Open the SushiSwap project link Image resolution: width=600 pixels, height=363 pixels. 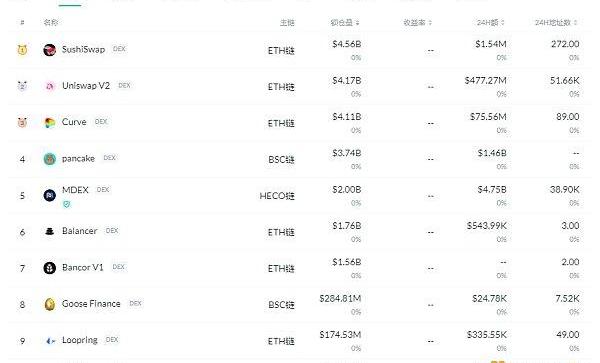(x=83, y=49)
